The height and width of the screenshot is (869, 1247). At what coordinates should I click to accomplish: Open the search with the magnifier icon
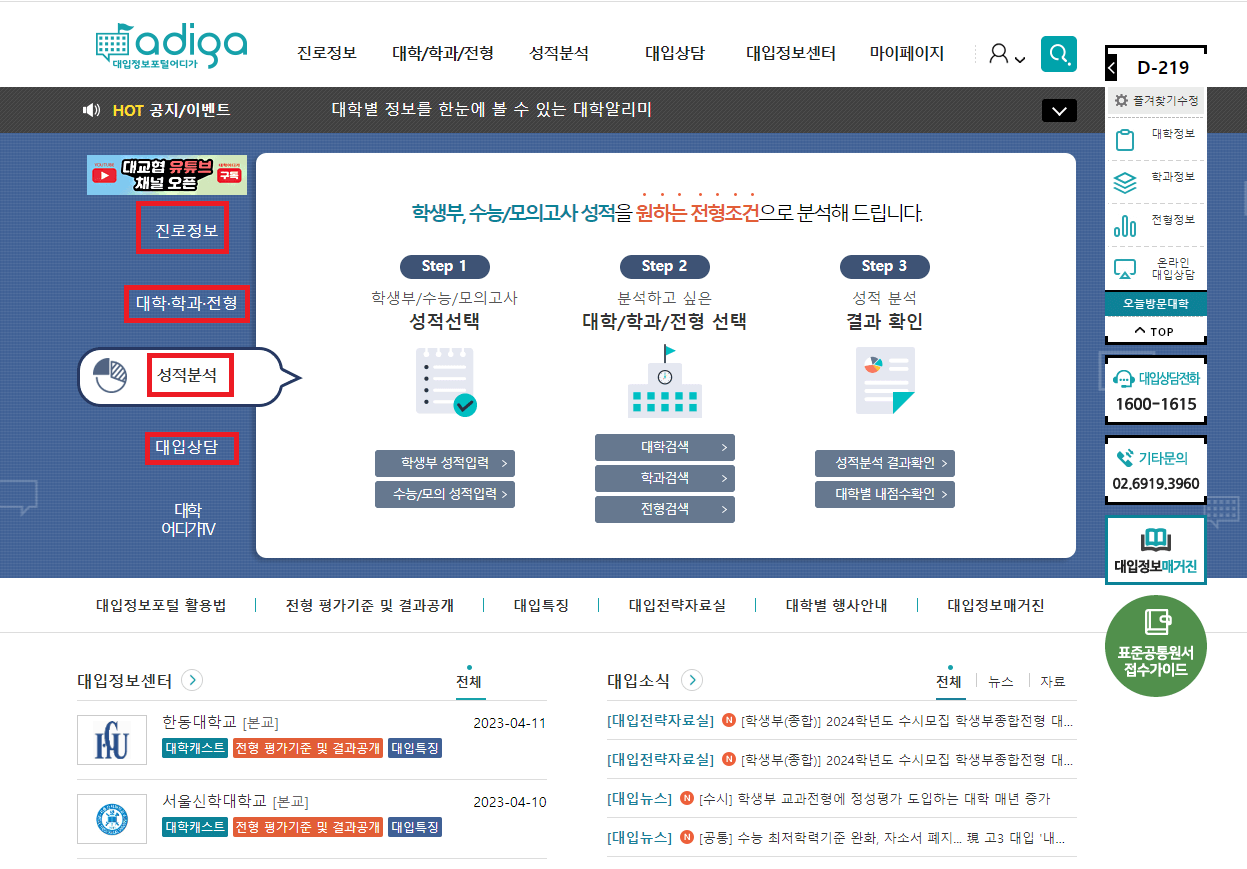(x=1059, y=54)
